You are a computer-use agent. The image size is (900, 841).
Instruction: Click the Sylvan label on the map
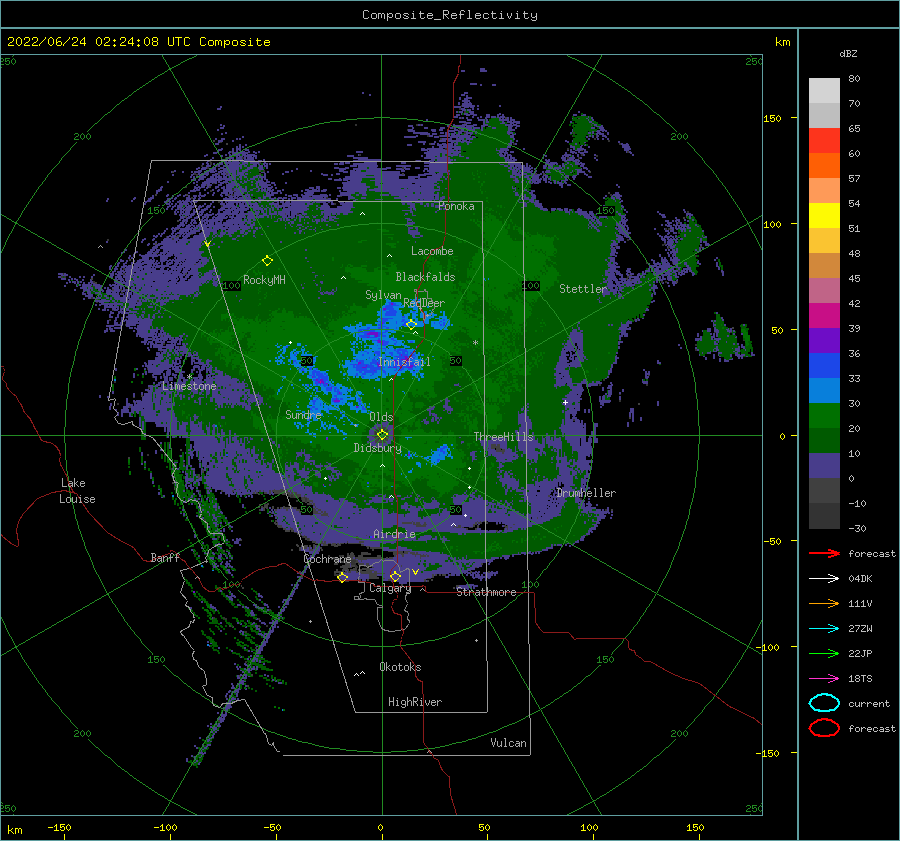point(383,295)
